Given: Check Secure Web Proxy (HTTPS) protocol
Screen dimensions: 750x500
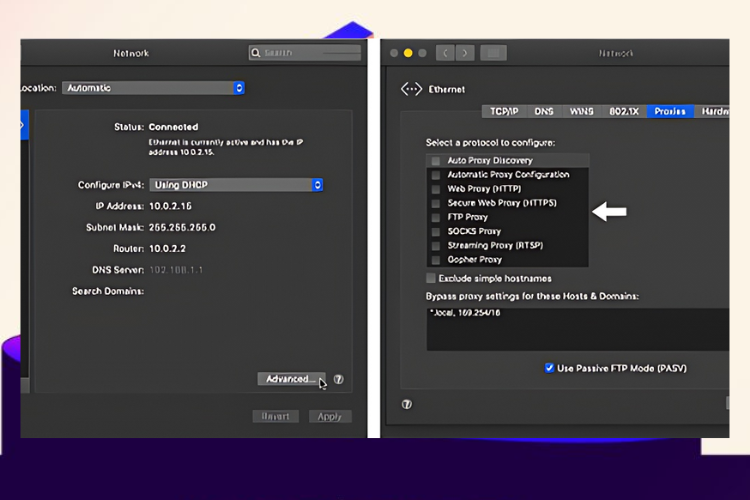Looking at the screenshot, I should (x=436, y=203).
